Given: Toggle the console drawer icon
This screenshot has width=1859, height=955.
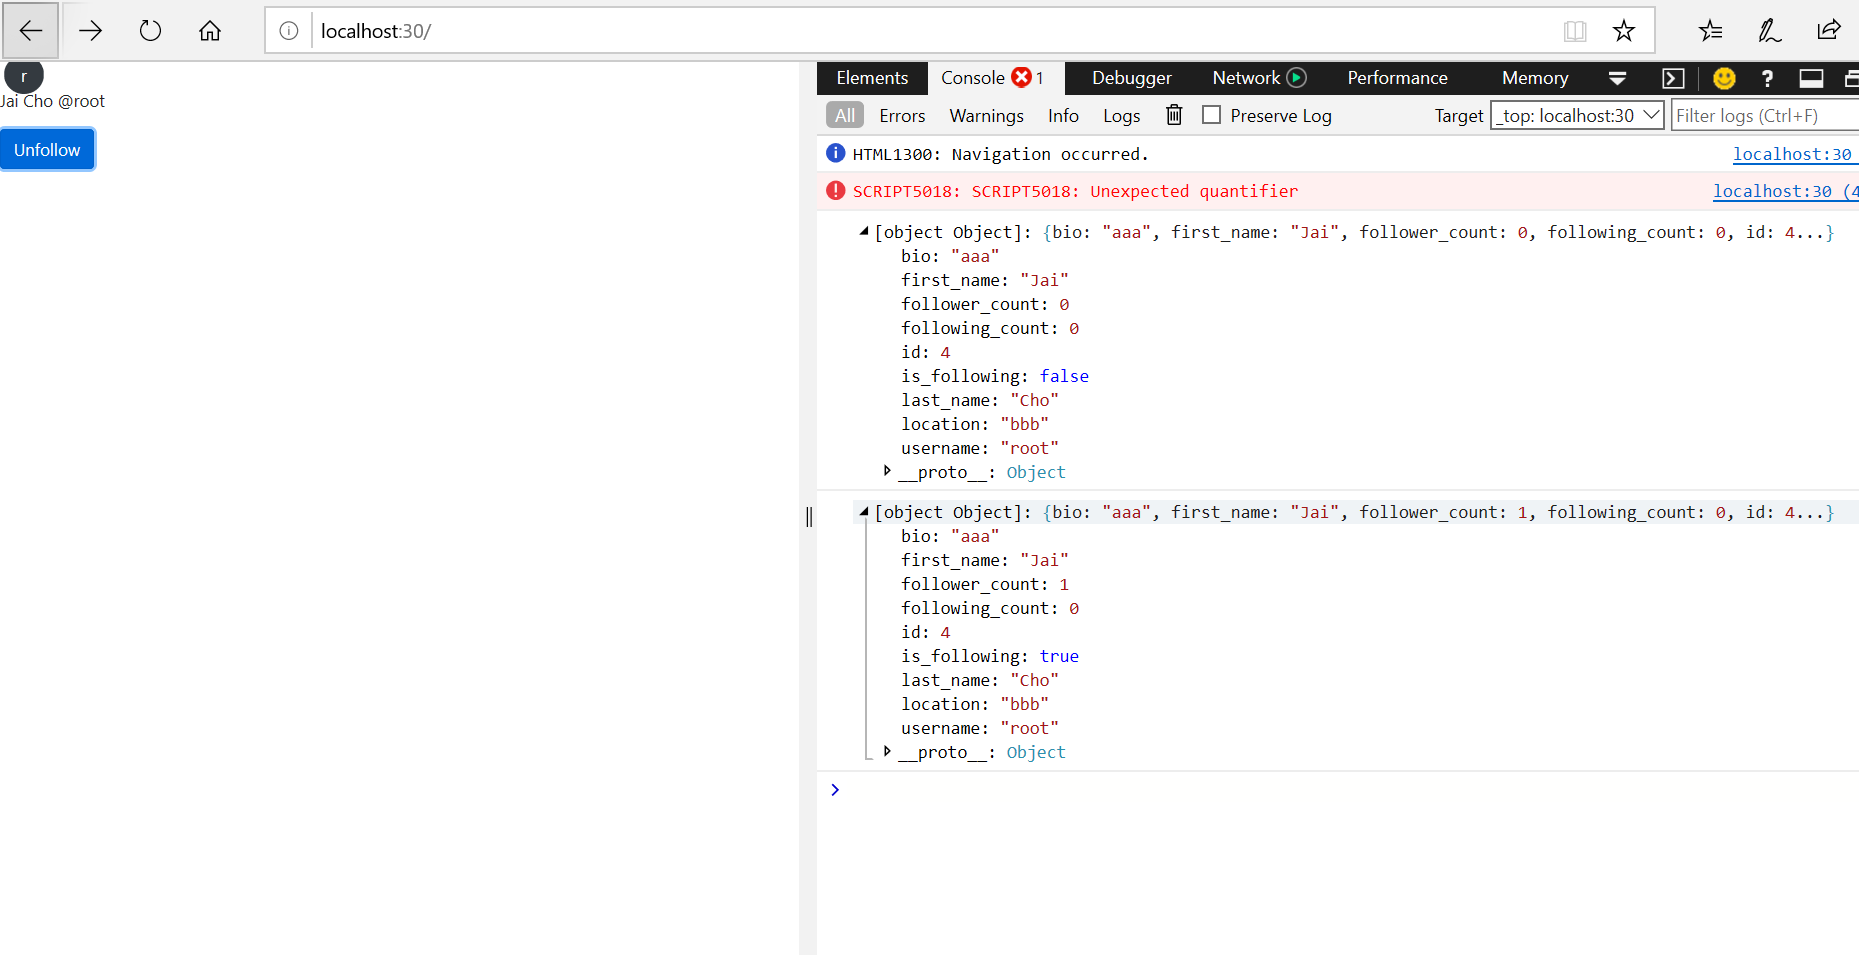Looking at the screenshot, I should point(1673,78).
